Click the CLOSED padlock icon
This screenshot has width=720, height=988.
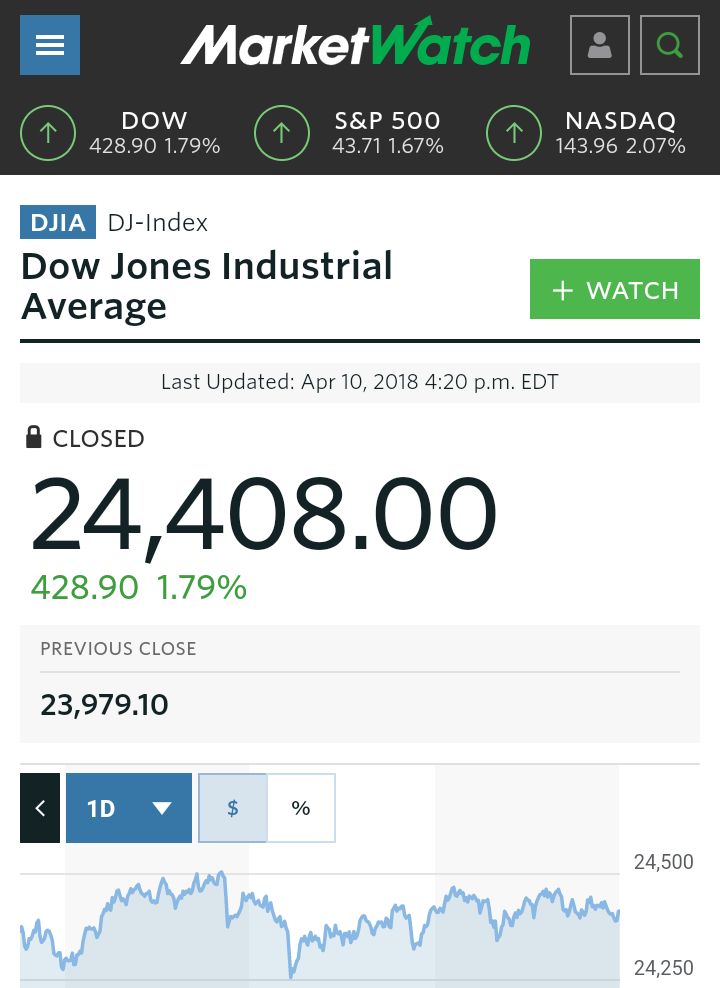click(x=33, y=437)
